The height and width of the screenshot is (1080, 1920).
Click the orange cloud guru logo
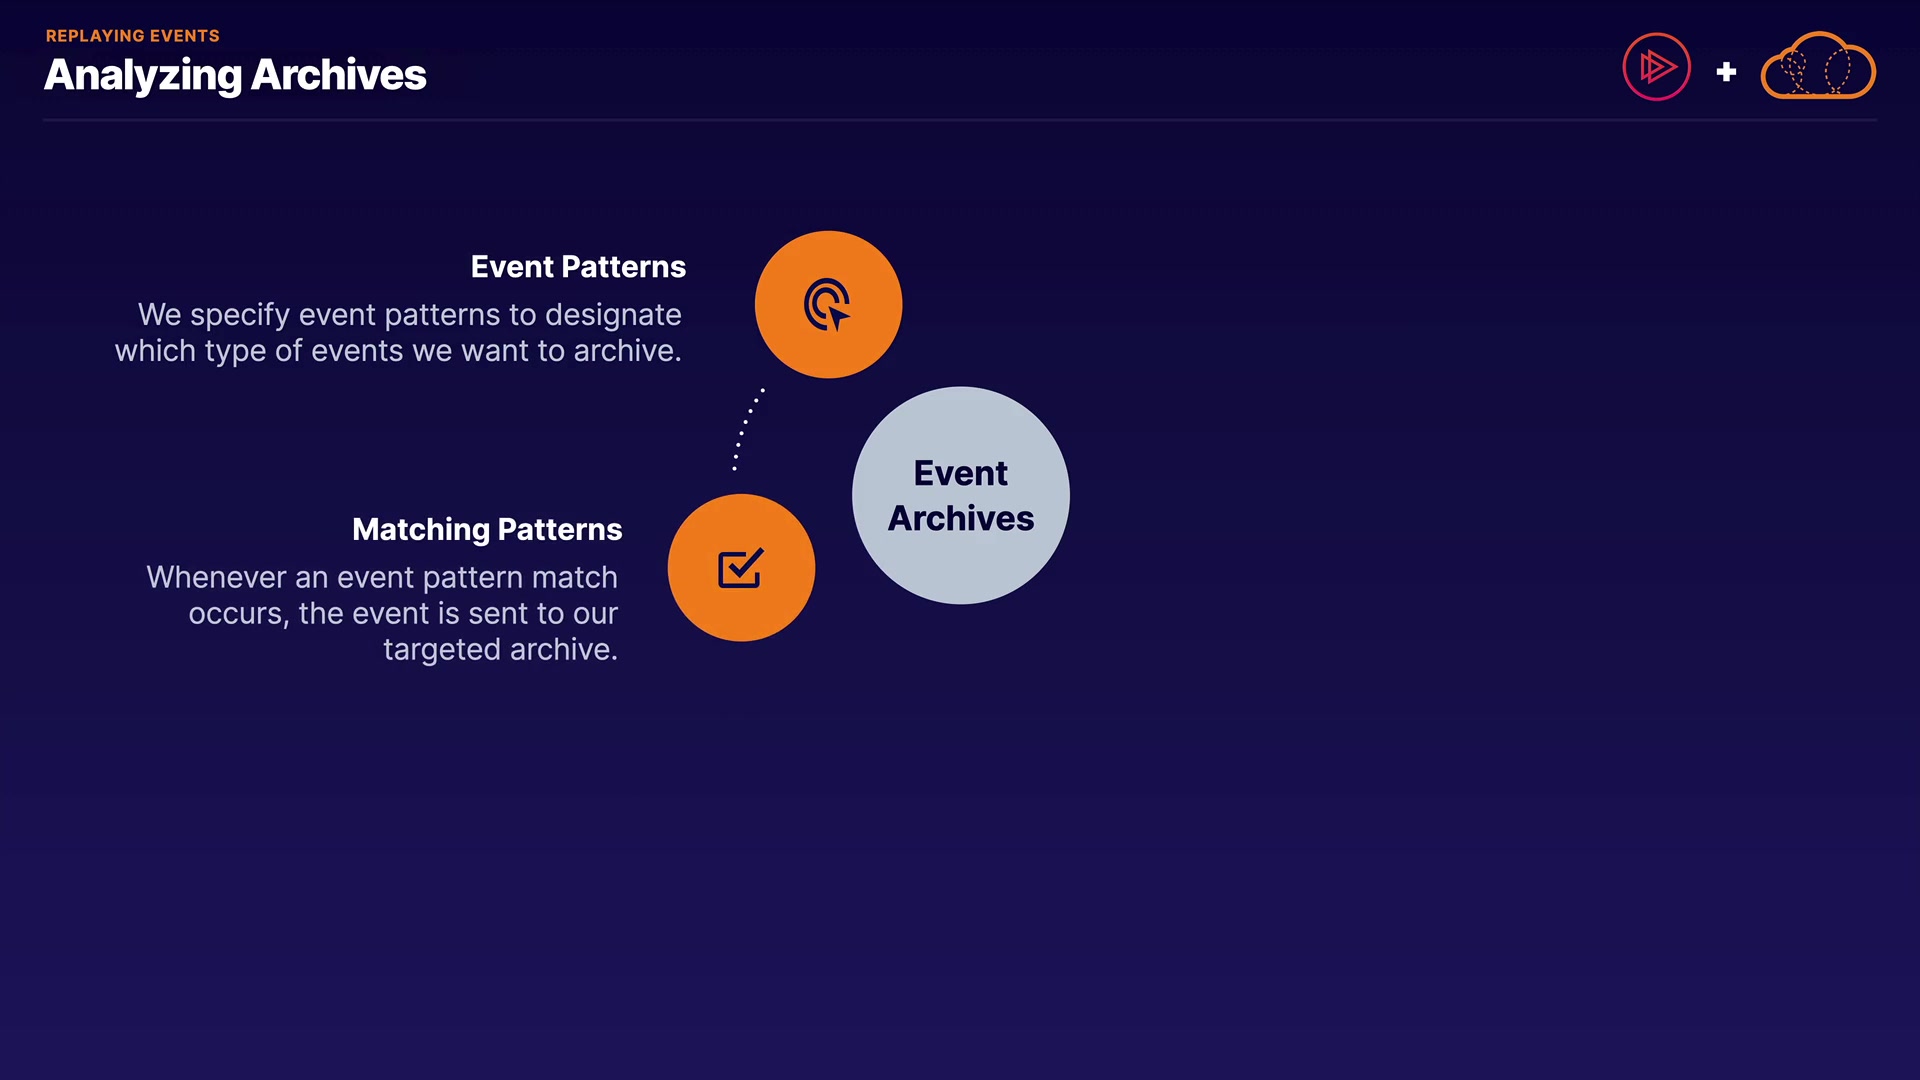click(1817, 67)
